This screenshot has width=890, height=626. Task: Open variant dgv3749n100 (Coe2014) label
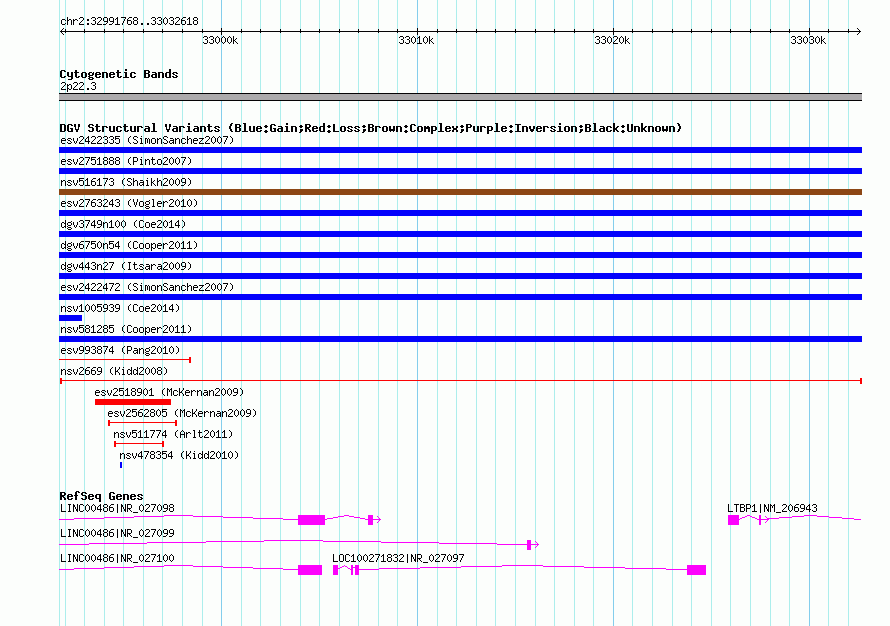point(123,224)
